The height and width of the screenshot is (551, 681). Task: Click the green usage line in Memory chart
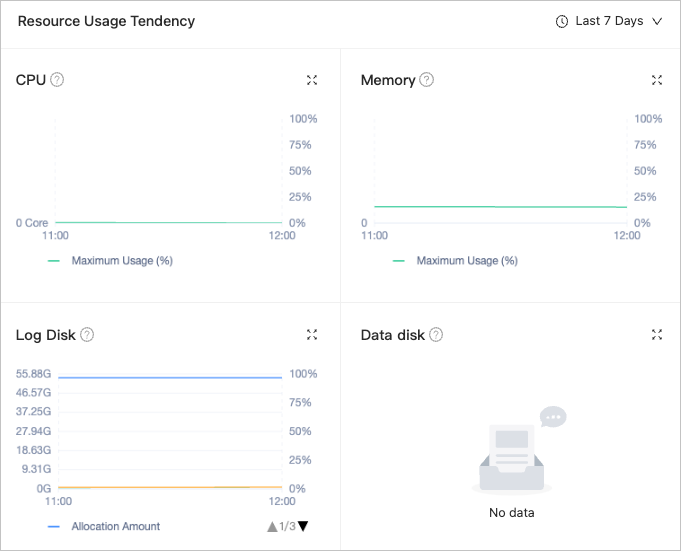click(500, 206)
